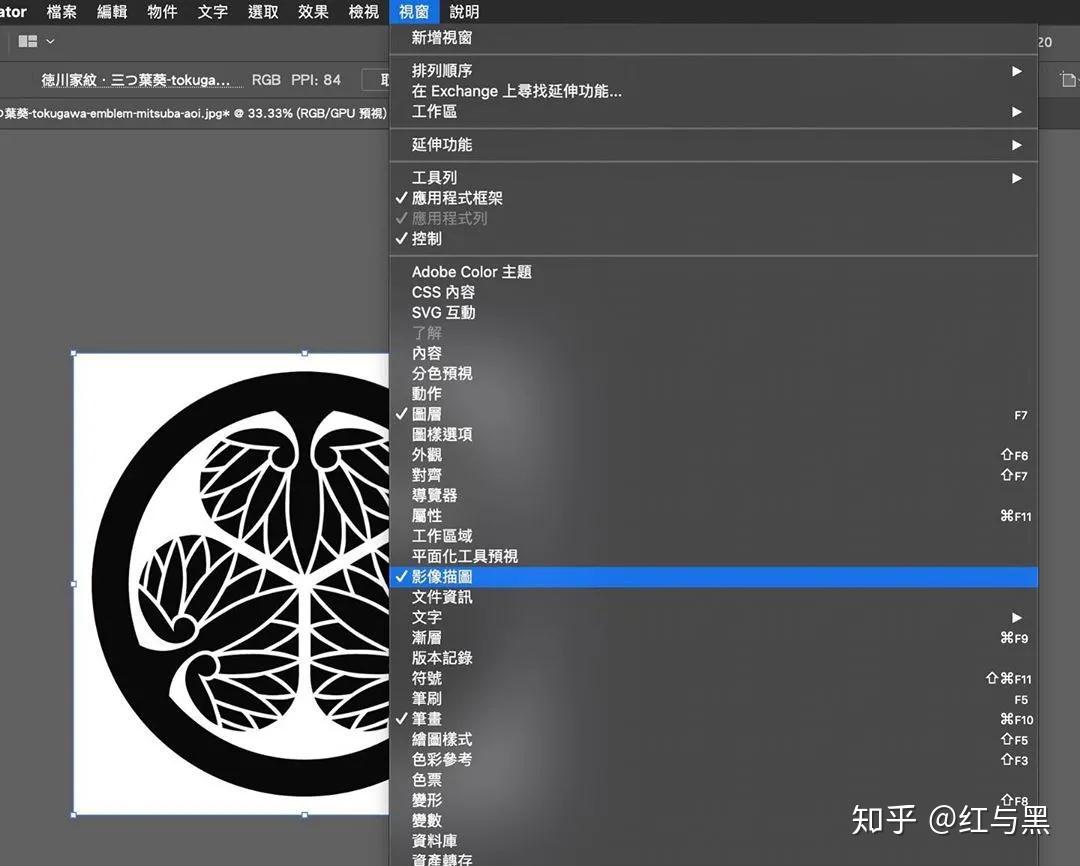Open the 筆刷 panel

pyautogui.click(x=714, y=699)
